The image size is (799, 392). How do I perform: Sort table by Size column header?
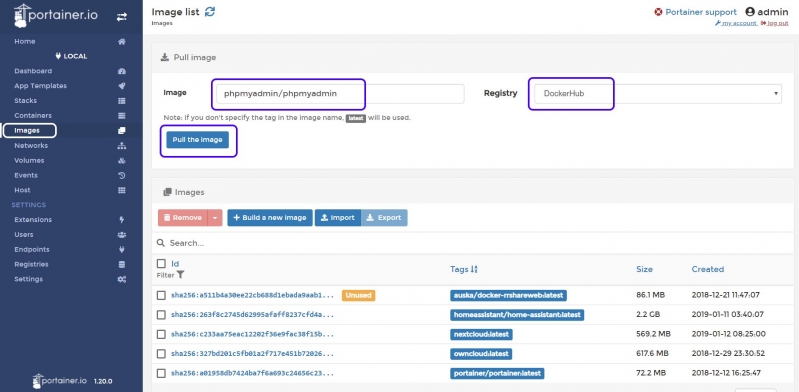point(644,269)
